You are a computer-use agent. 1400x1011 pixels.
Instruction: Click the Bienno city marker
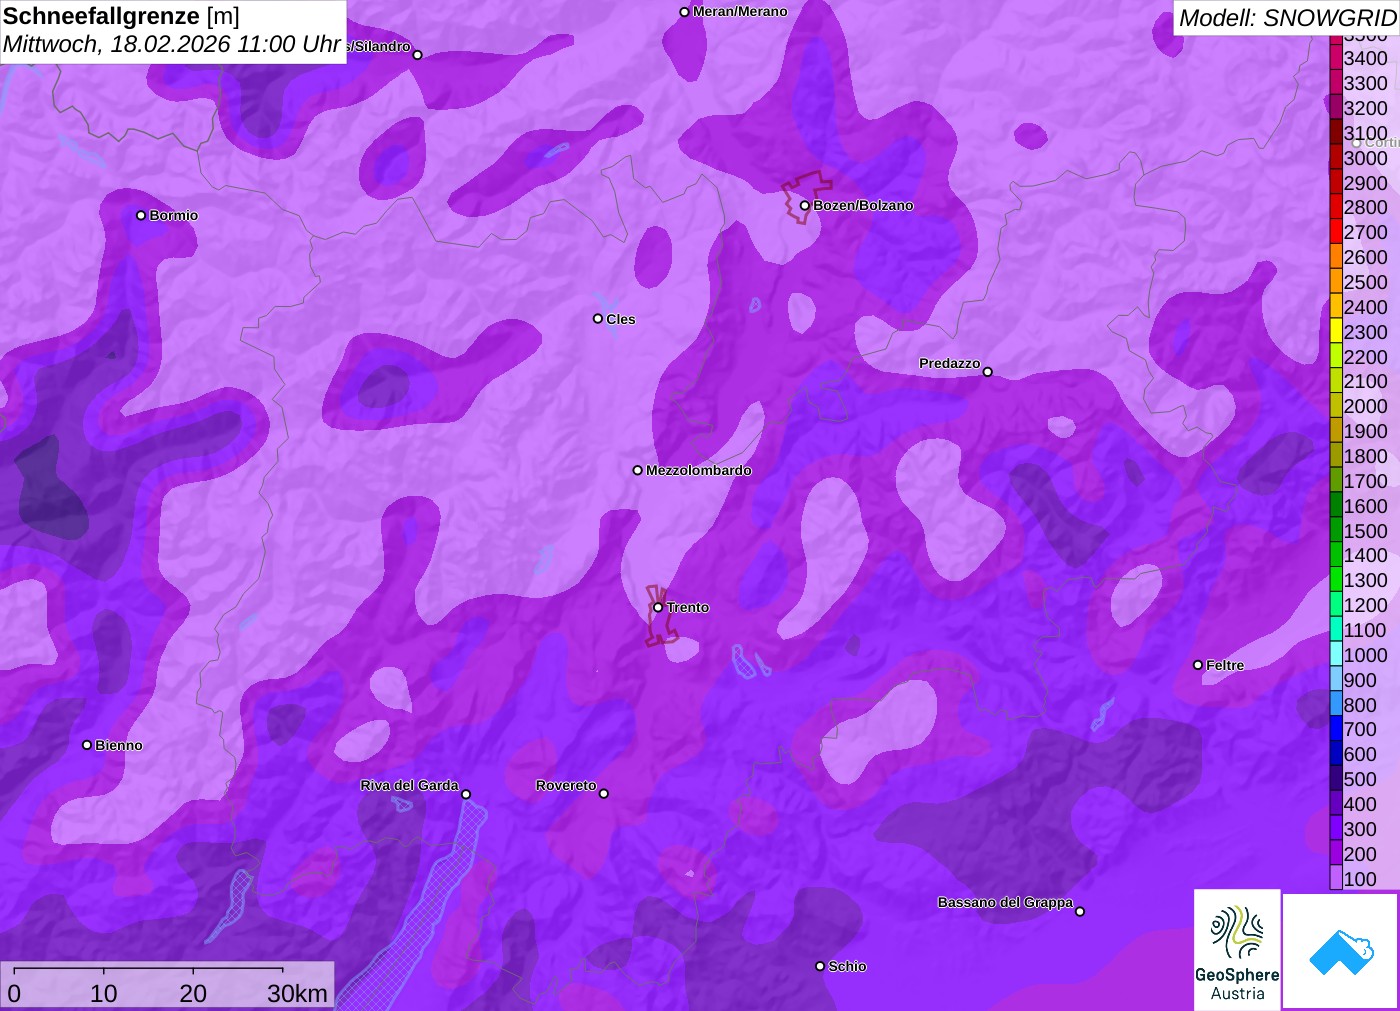[x=87, y=745]
